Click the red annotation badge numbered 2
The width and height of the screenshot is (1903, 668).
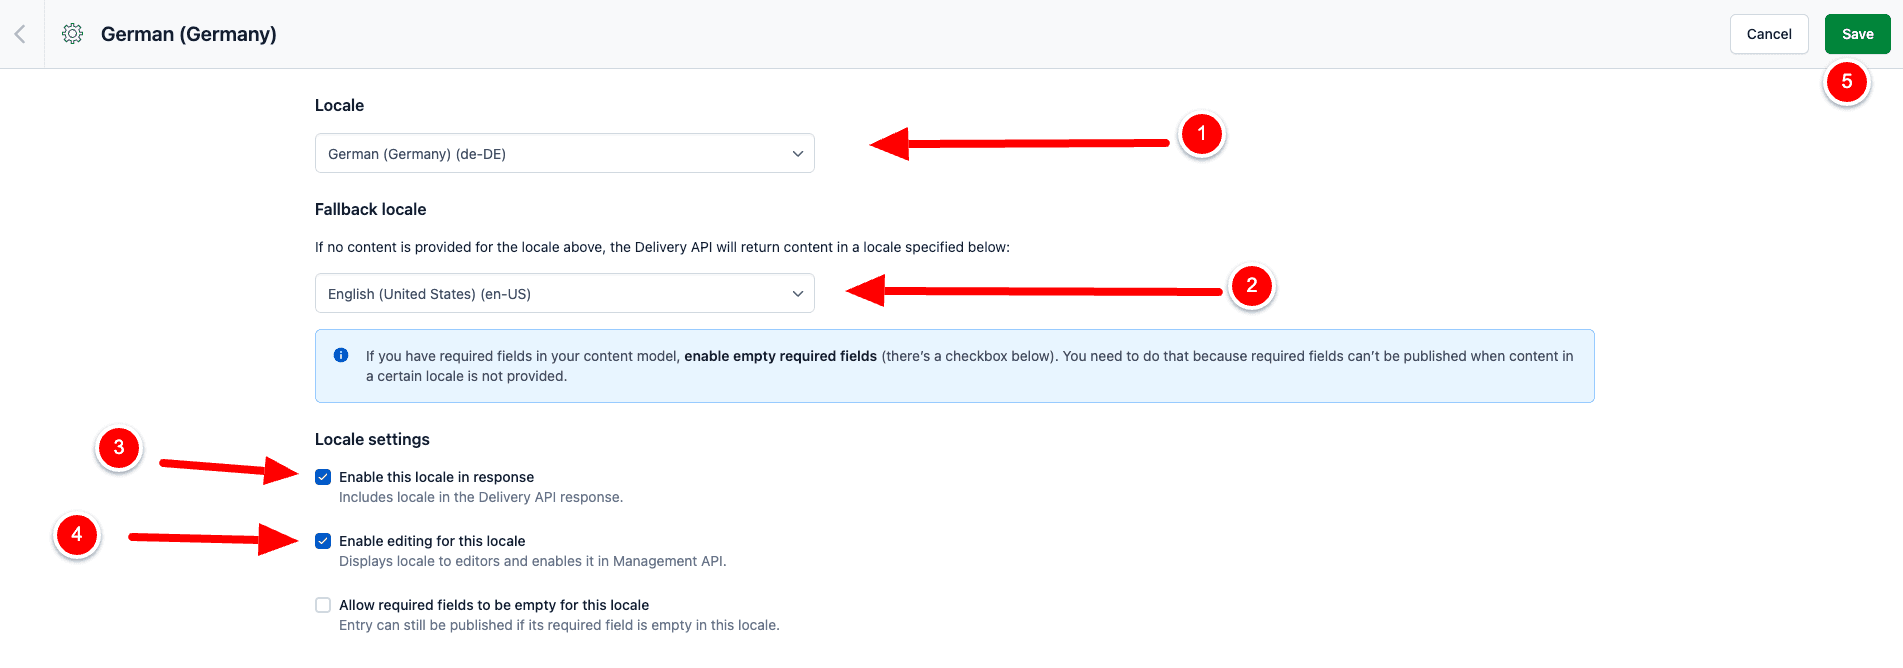(1251, 286)
